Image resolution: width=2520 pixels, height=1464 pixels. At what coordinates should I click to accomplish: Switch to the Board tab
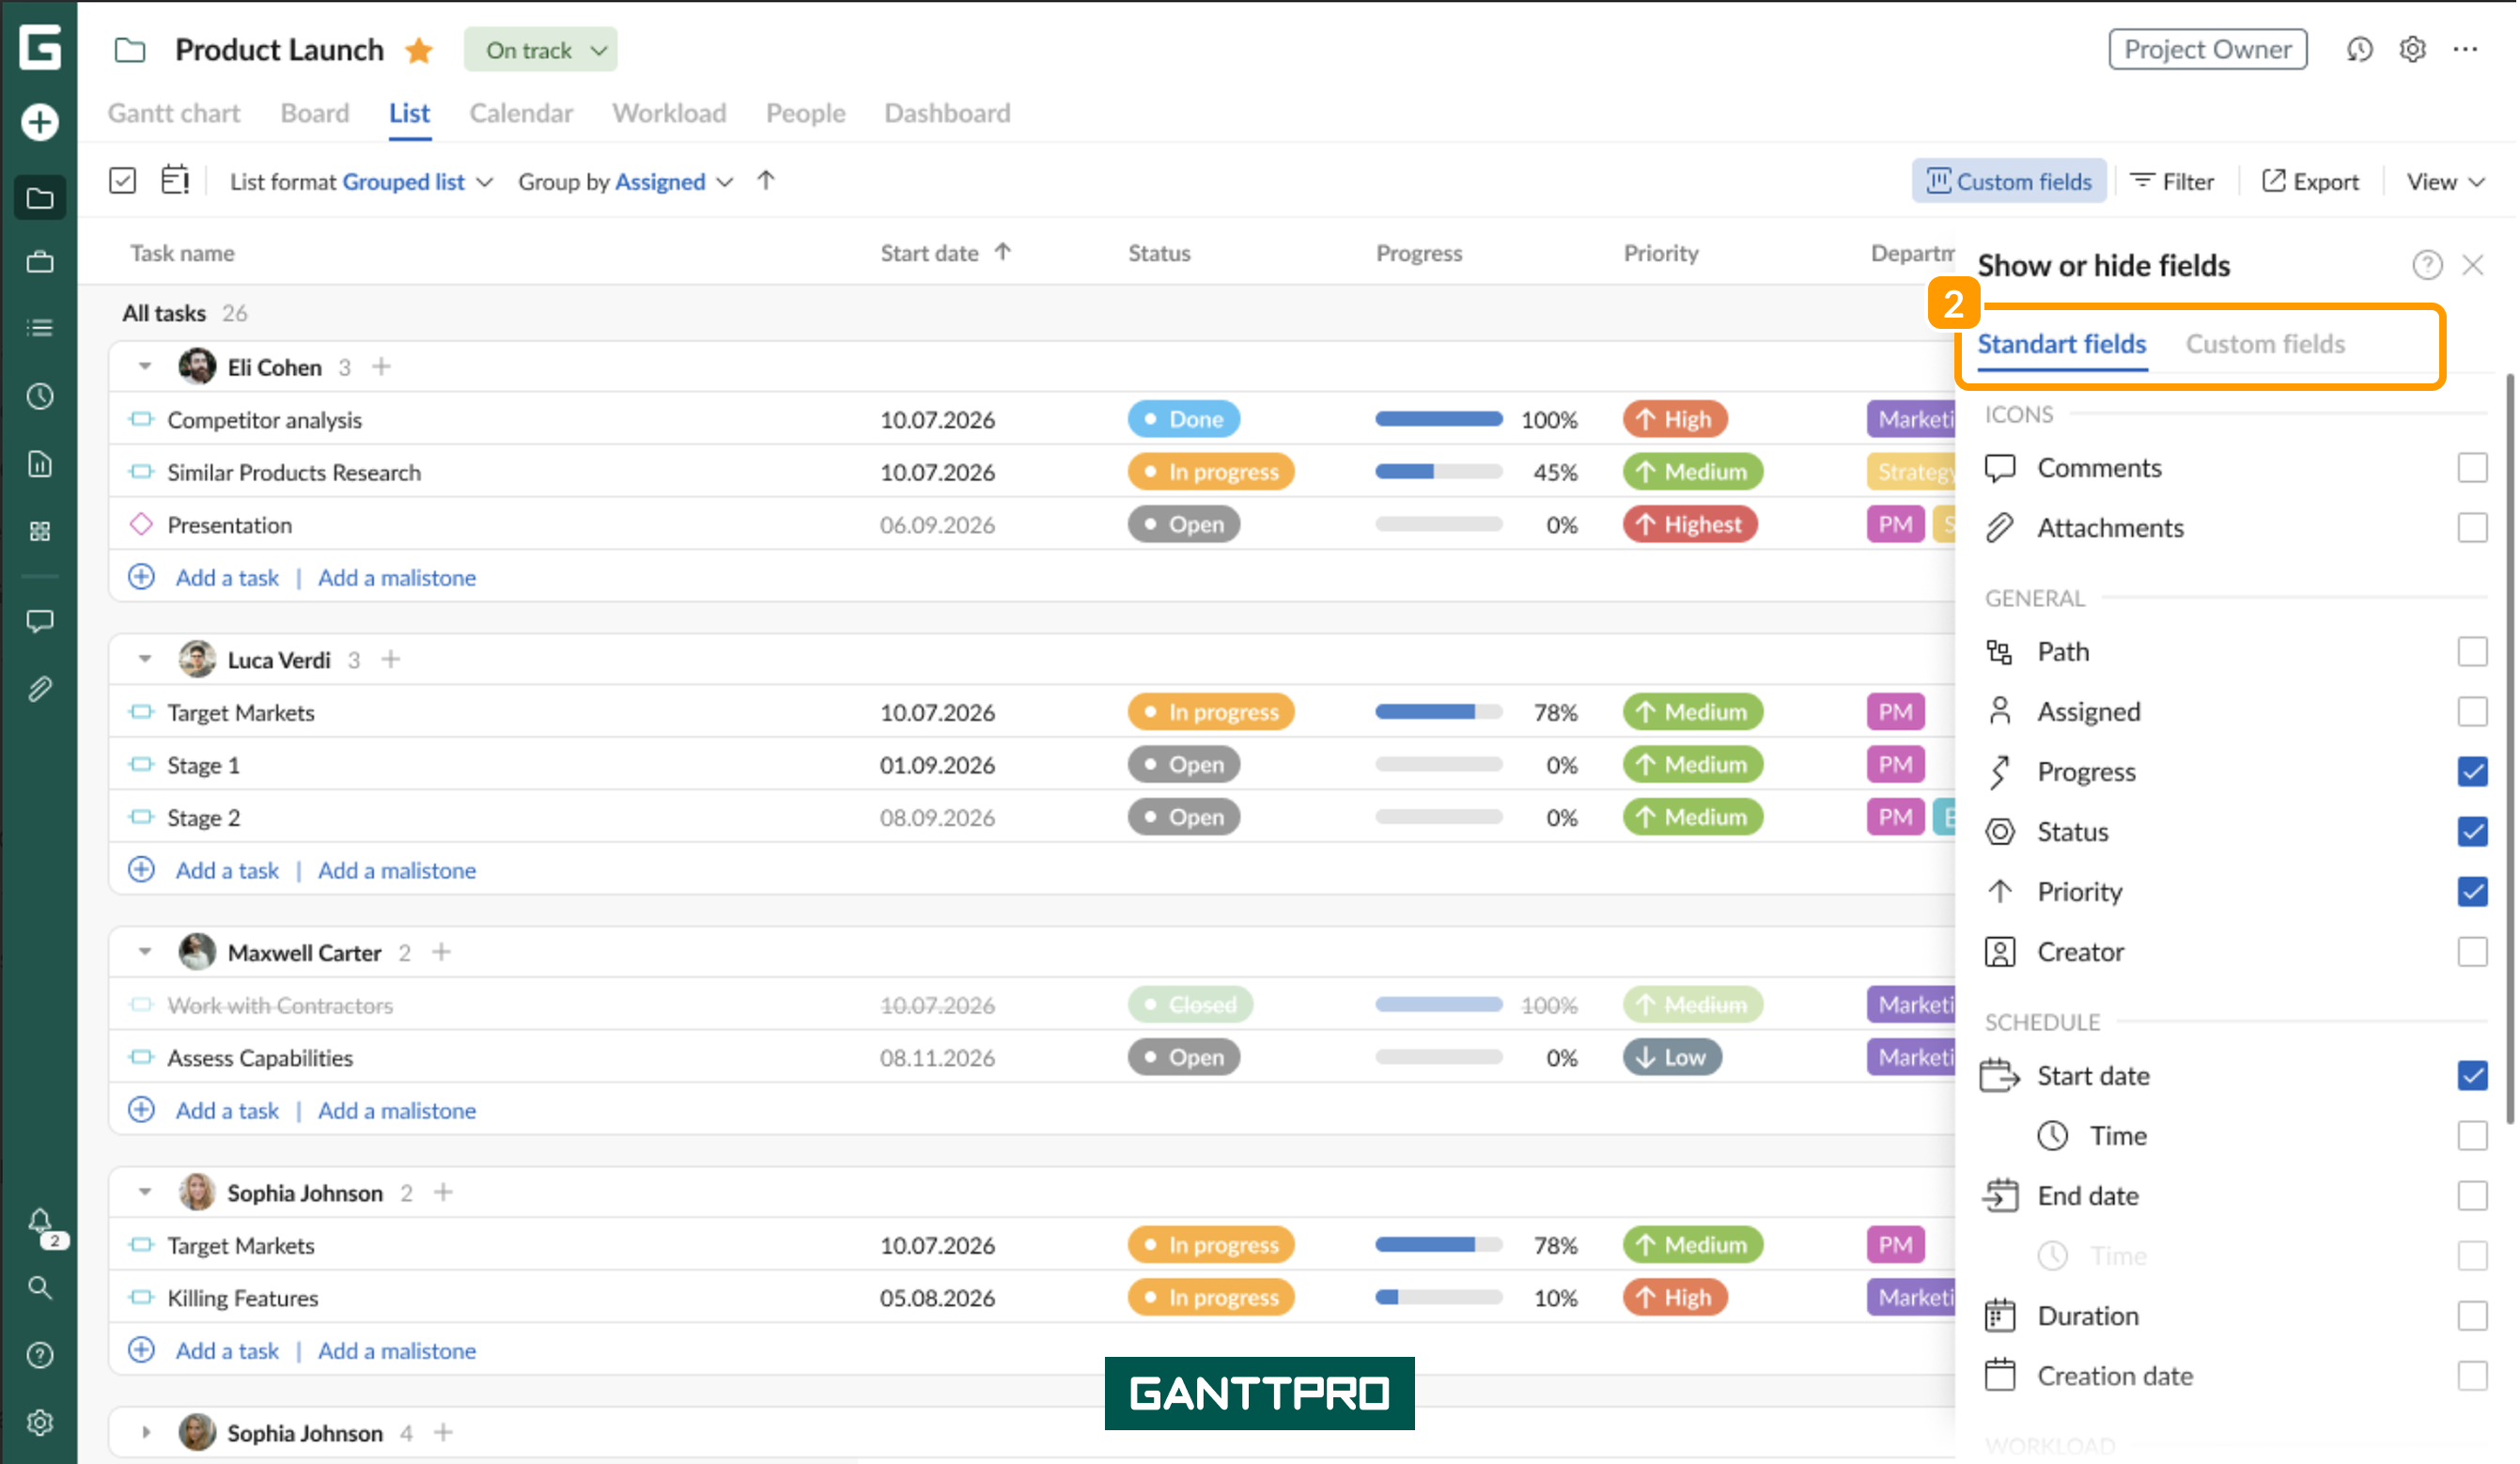[315, 113]
